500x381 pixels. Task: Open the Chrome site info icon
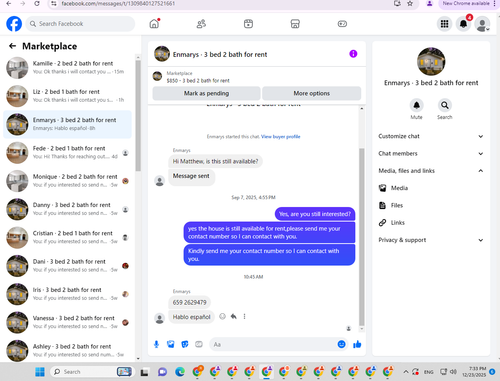tap(54, 4)
